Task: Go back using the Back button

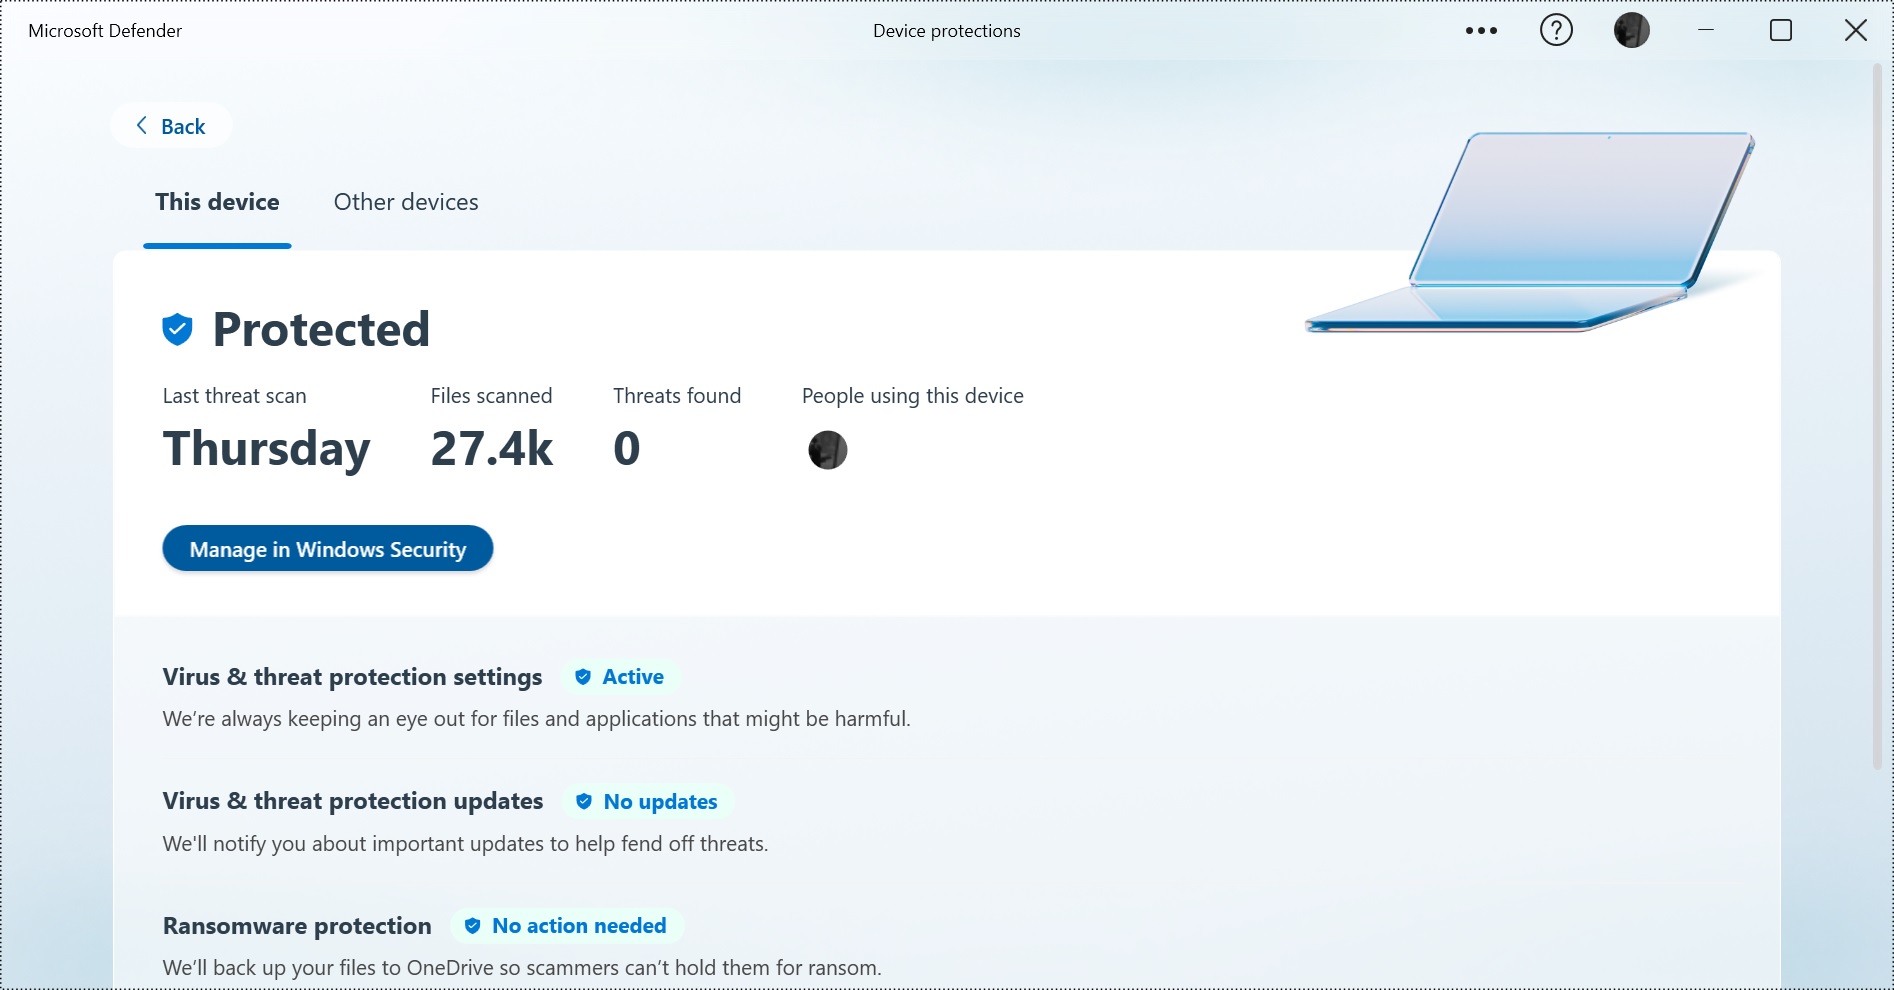Action: (x=171, y=126)
